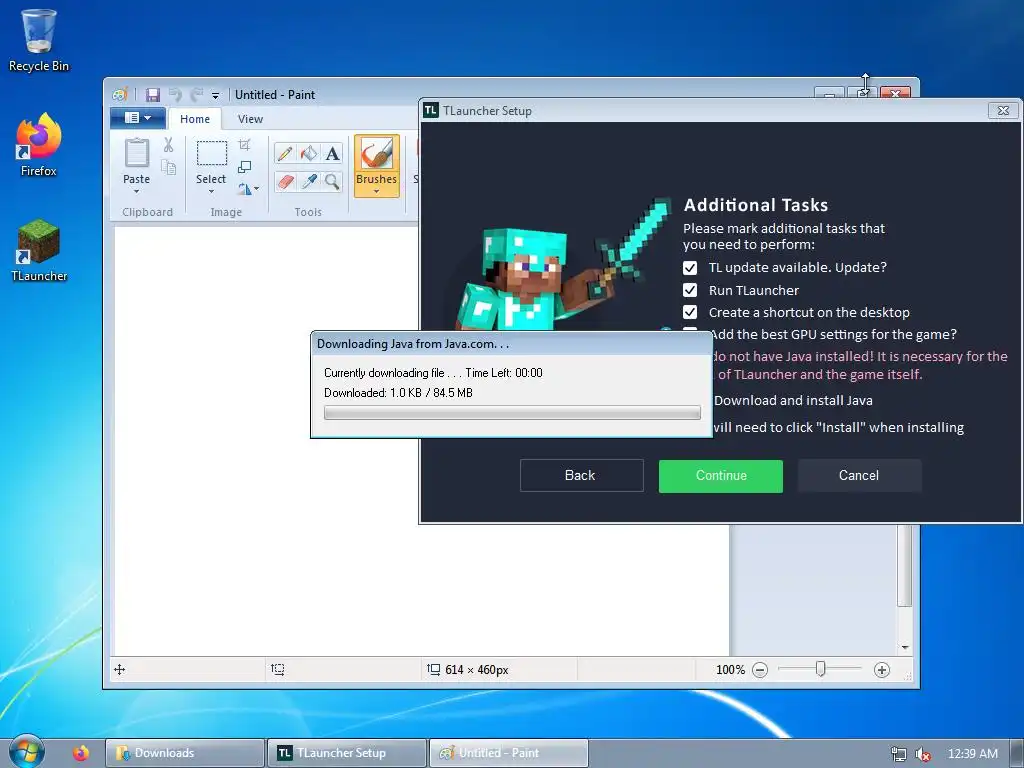
Task: Click the Save icon in Paint title bar
Action: tap(153, 95)
